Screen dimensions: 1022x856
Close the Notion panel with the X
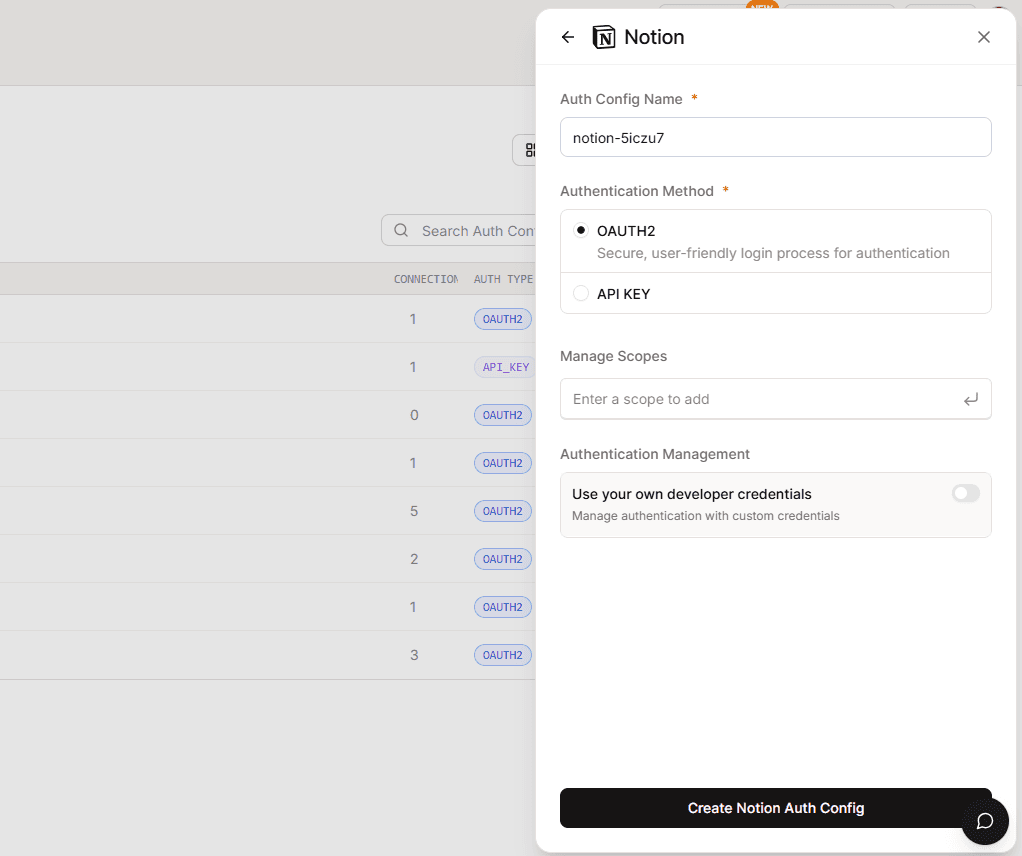pyautogui.click(x=984, y=37)
